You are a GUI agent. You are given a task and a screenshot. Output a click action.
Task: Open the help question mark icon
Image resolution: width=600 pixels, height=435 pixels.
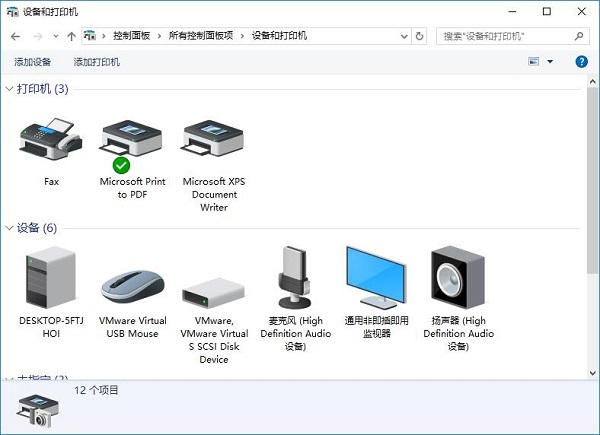581,62
